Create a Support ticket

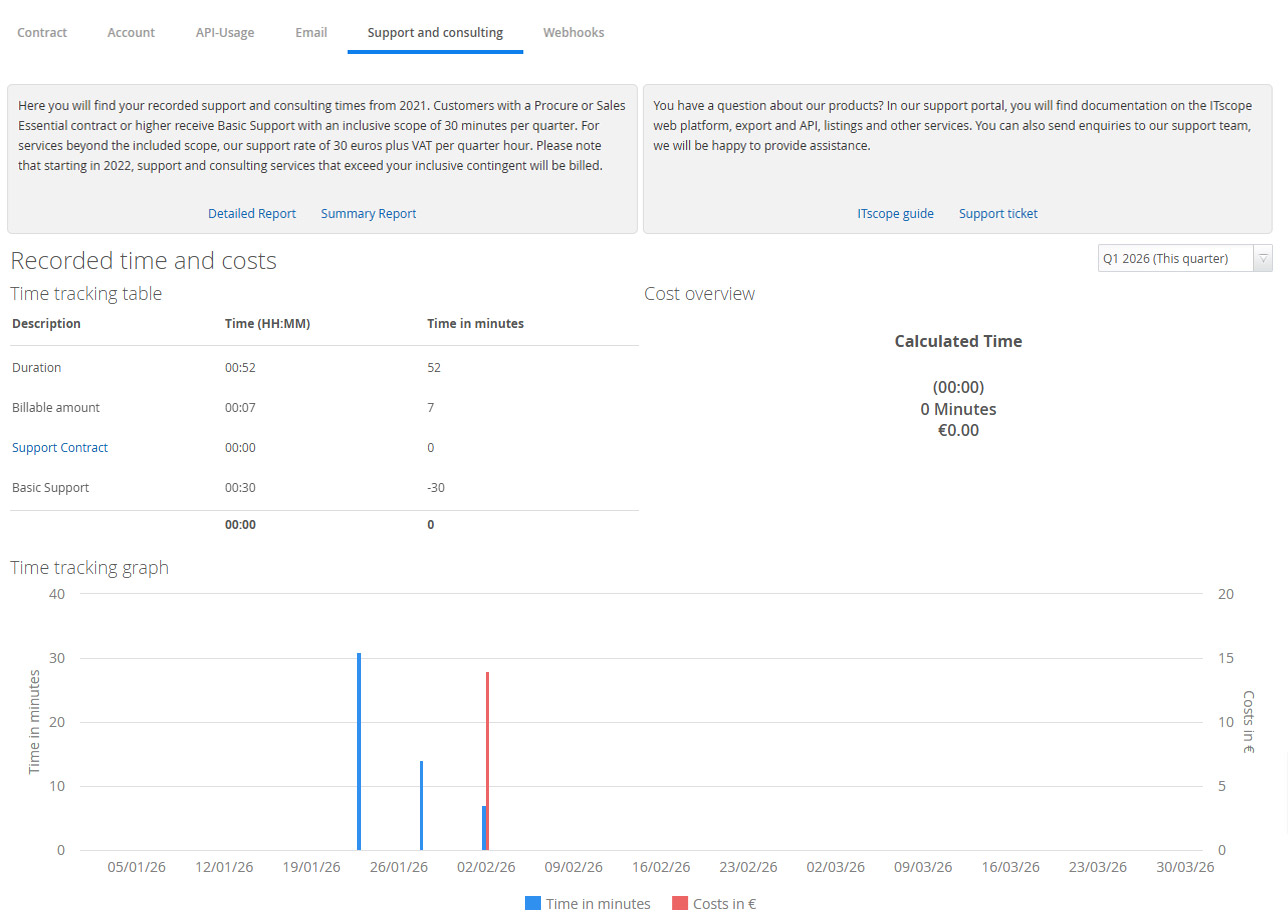tap(997, 213)
